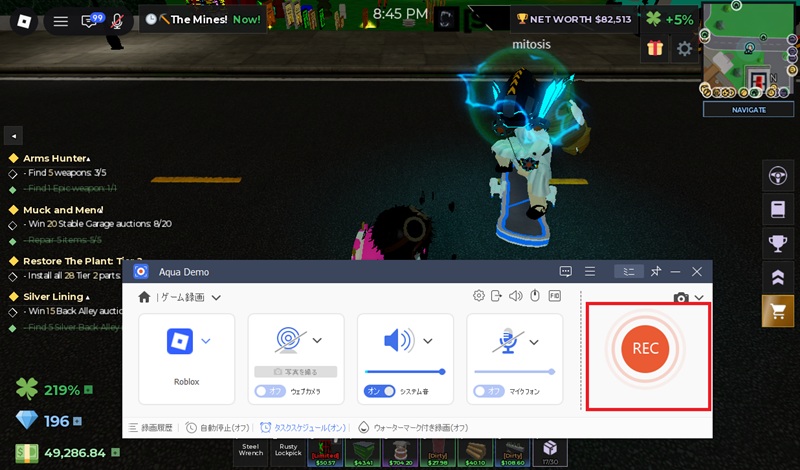Screen dimensions: 800x470
Task: Click the disabled webcam icon
Action: click(x=290, y=340)
